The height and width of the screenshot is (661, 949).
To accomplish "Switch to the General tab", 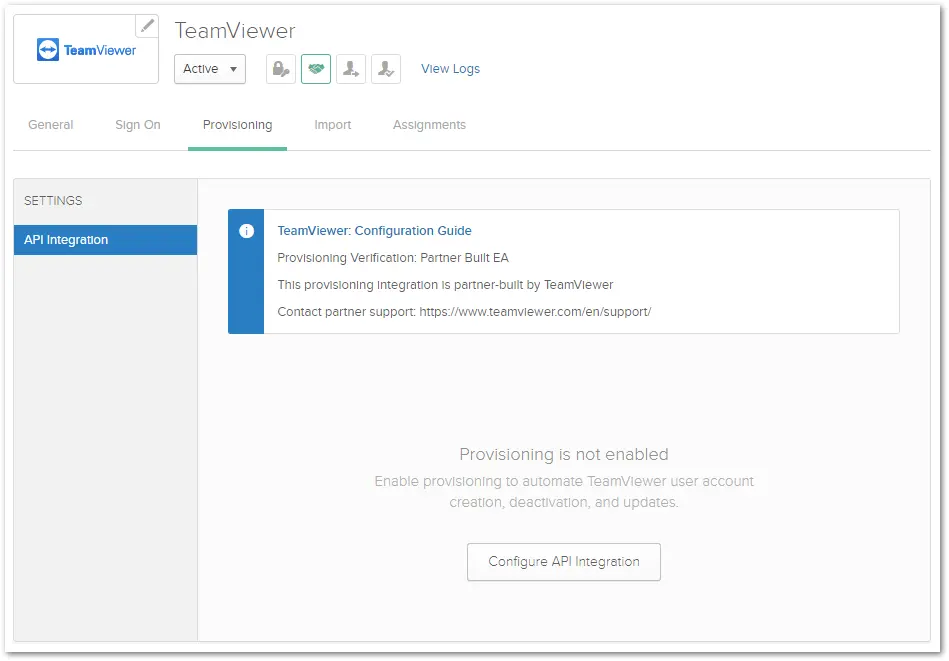I will [51, 125].
